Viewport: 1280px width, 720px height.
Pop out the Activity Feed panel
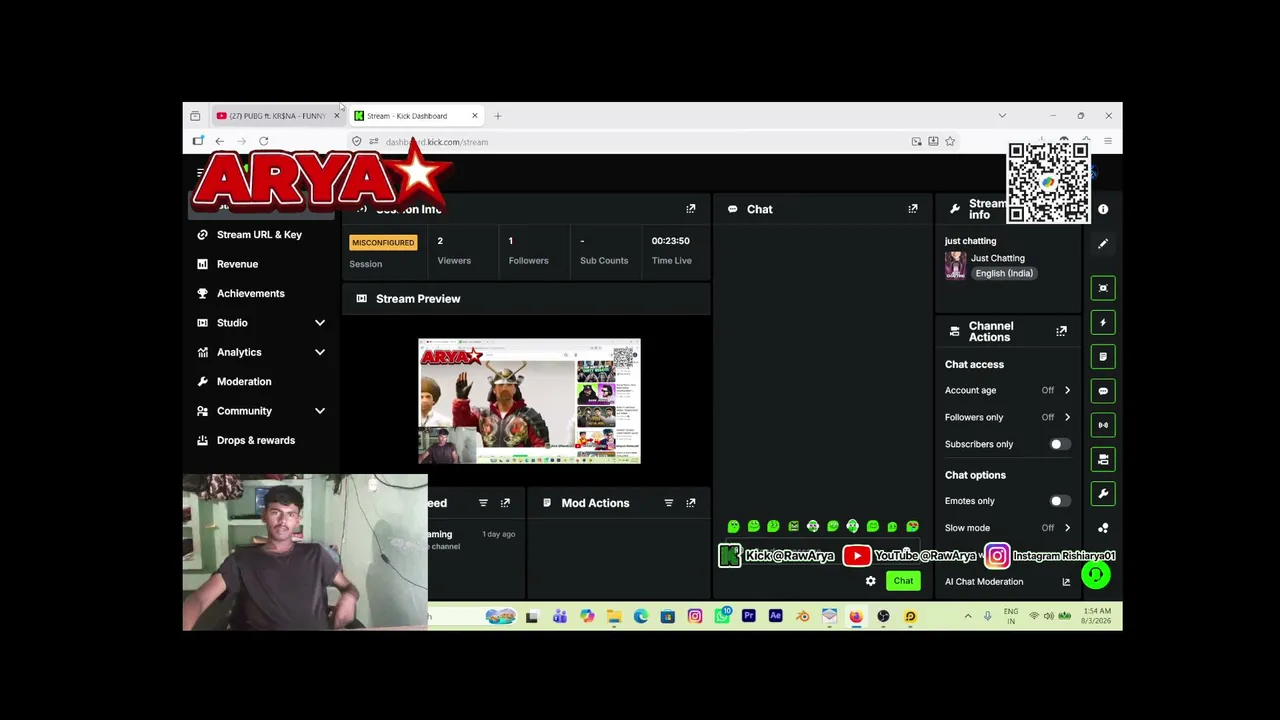click(505, 503)
